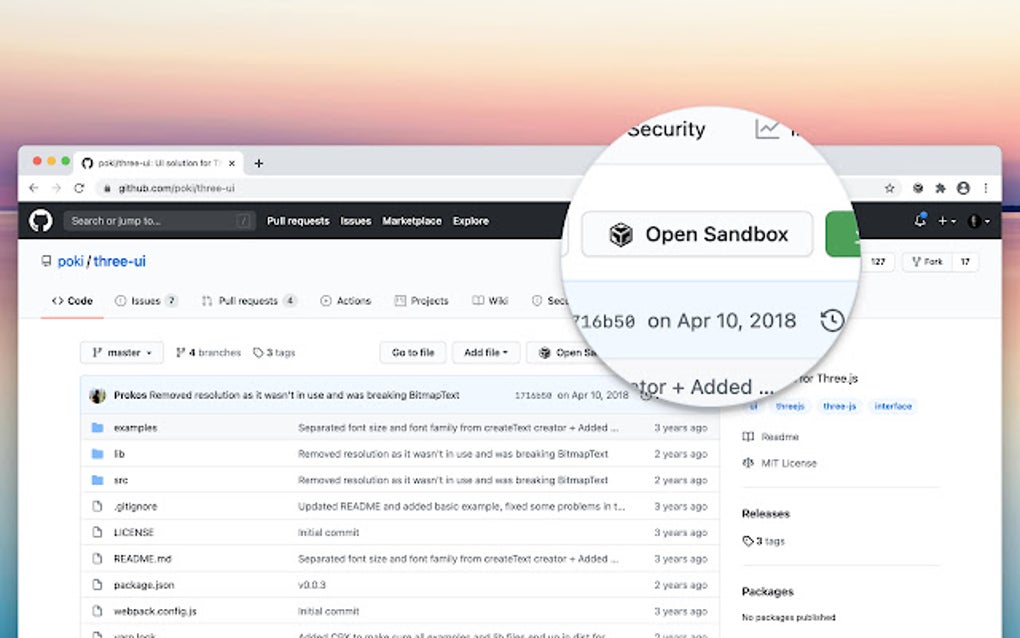Open Chrome three-dot menu
This screenshot has width=1020, height=638.
click(986, 188)
